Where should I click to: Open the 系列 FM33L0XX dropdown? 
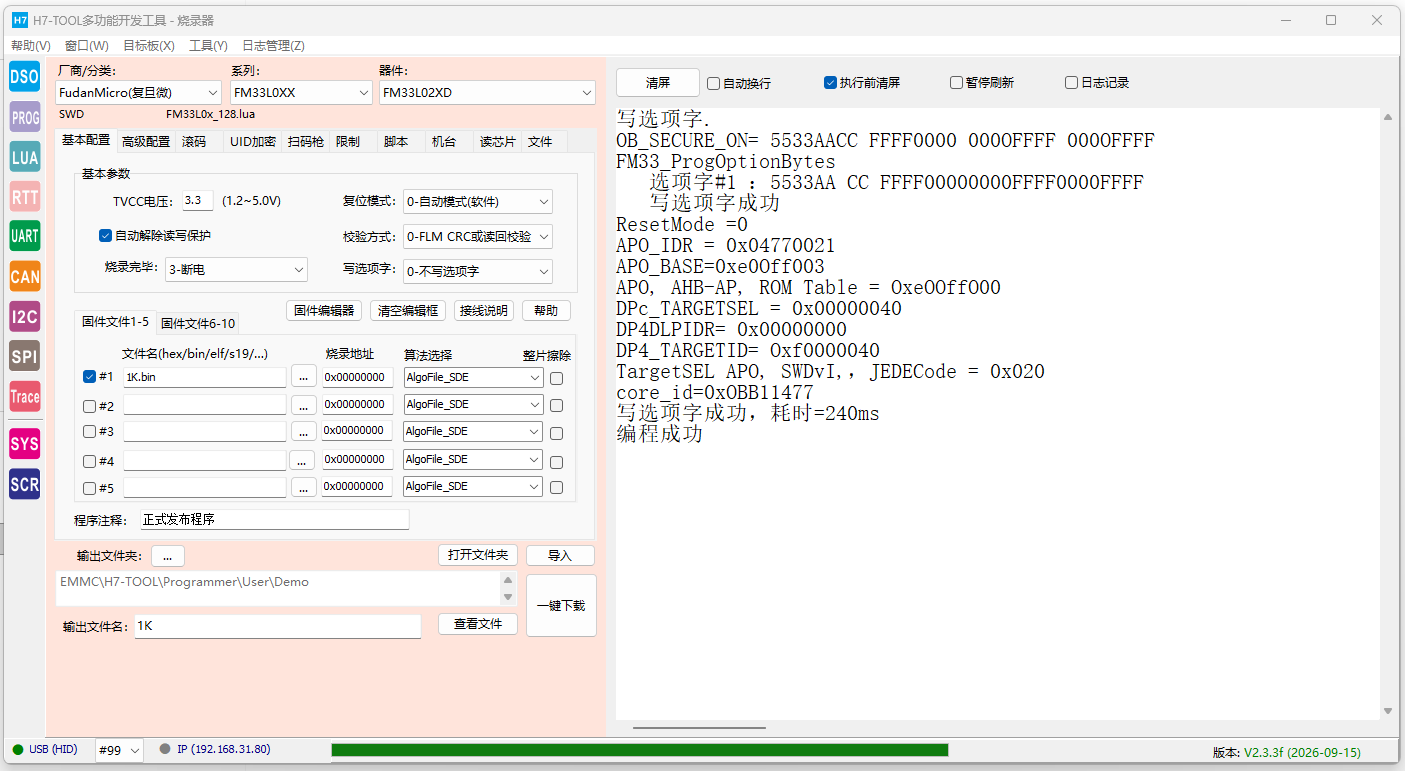coord(301,93)
